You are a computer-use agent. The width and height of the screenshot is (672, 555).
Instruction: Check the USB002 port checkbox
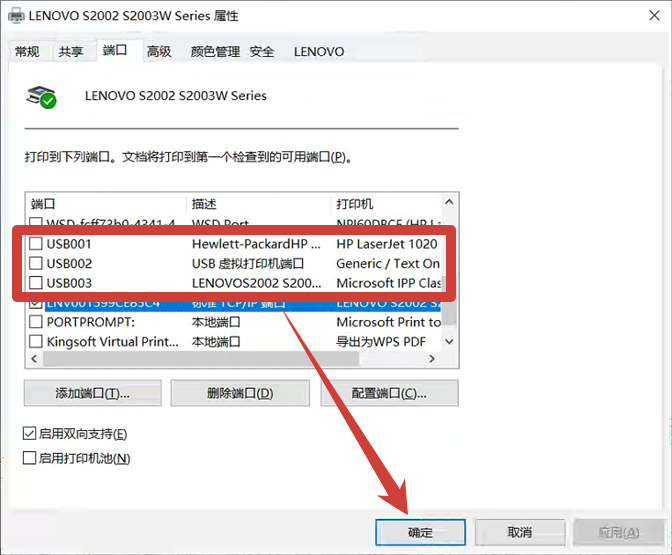point(36,263)
